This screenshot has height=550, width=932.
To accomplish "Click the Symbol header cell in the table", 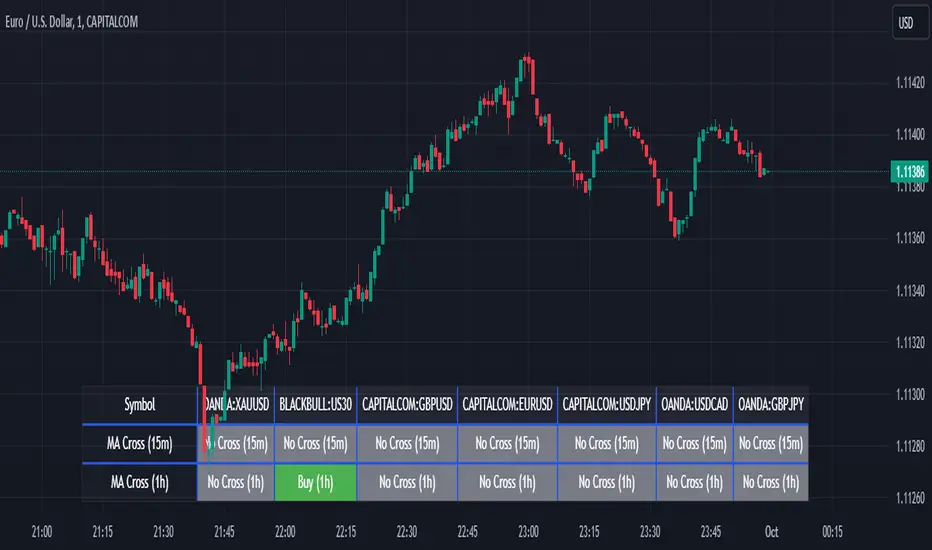I will [x=140, y=405].
